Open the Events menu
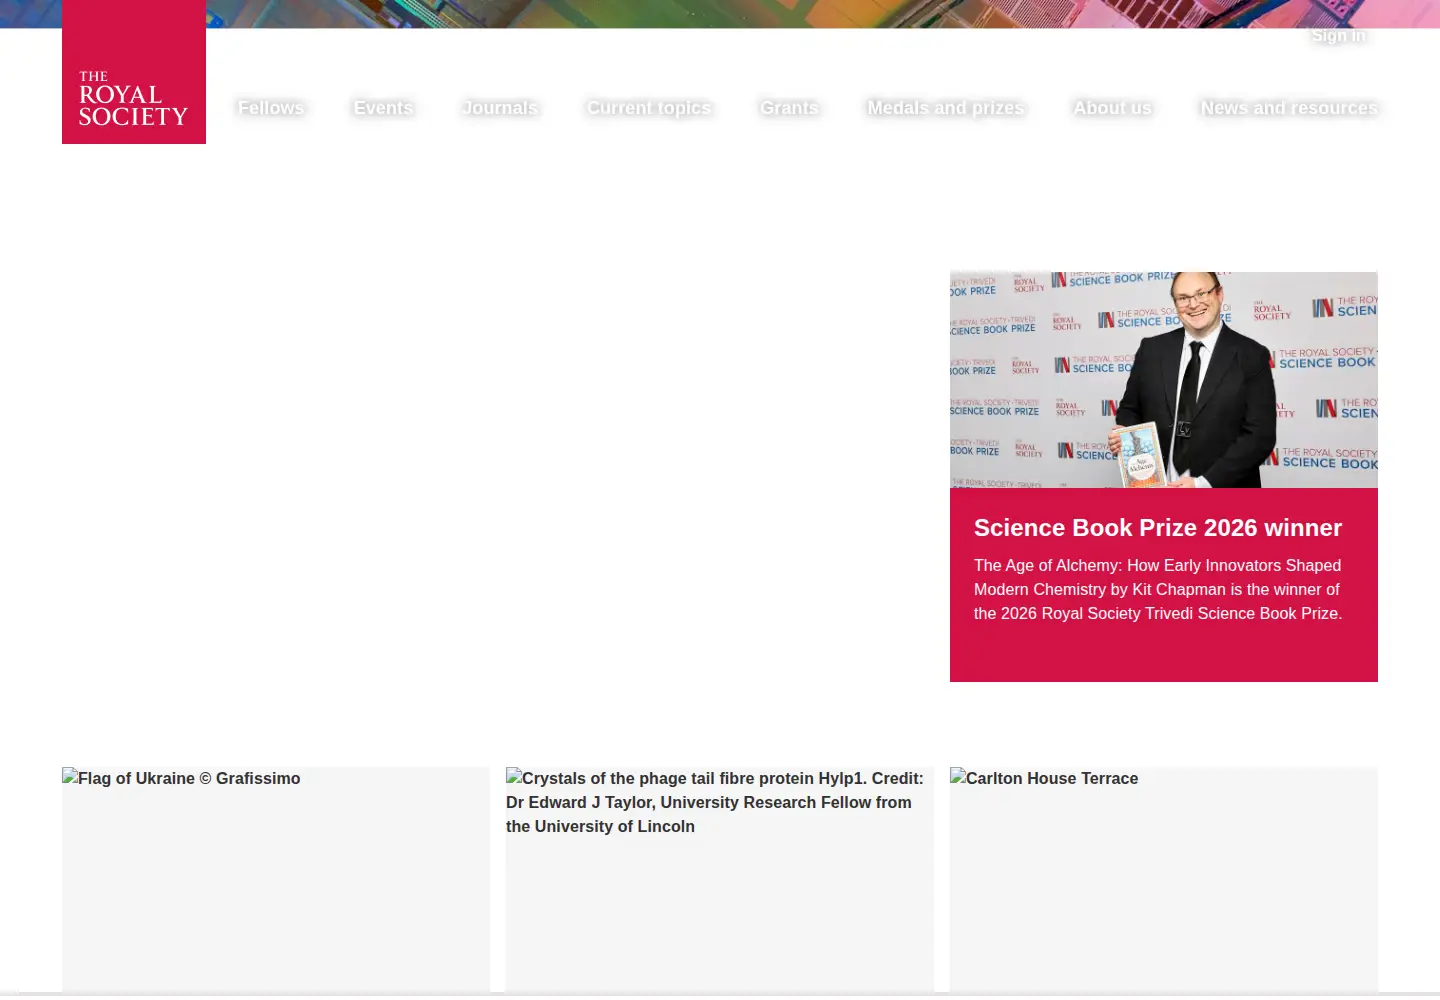Image resolution: width=1440 pixels, height=1000 pixels. (383, 108)
